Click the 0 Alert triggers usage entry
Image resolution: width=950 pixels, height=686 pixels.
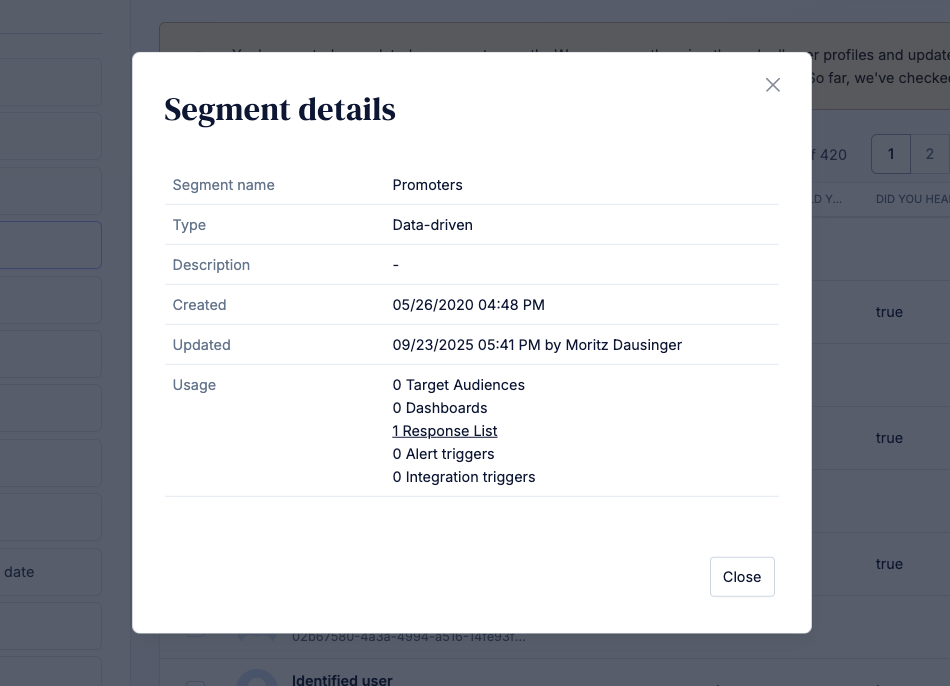(x=443, y=454)
